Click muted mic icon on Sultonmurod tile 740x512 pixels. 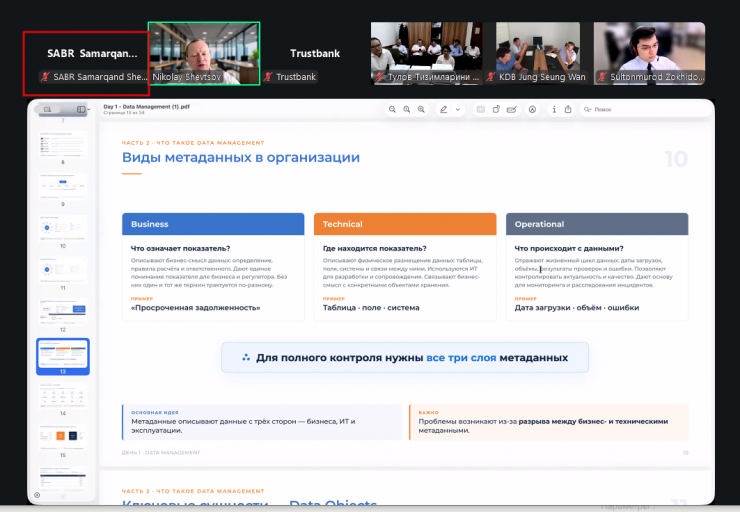[x=602, y=76]
